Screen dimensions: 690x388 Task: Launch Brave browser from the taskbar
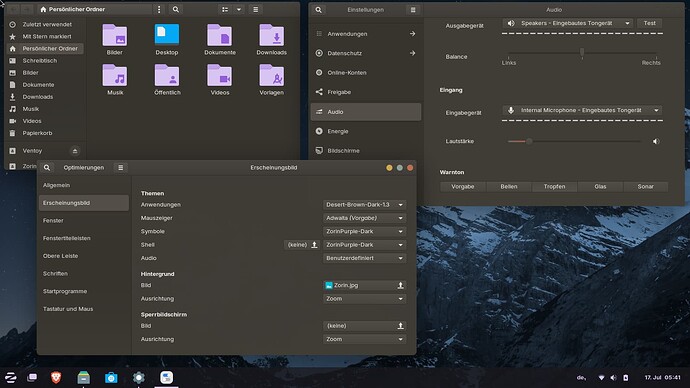pos(56,377)
